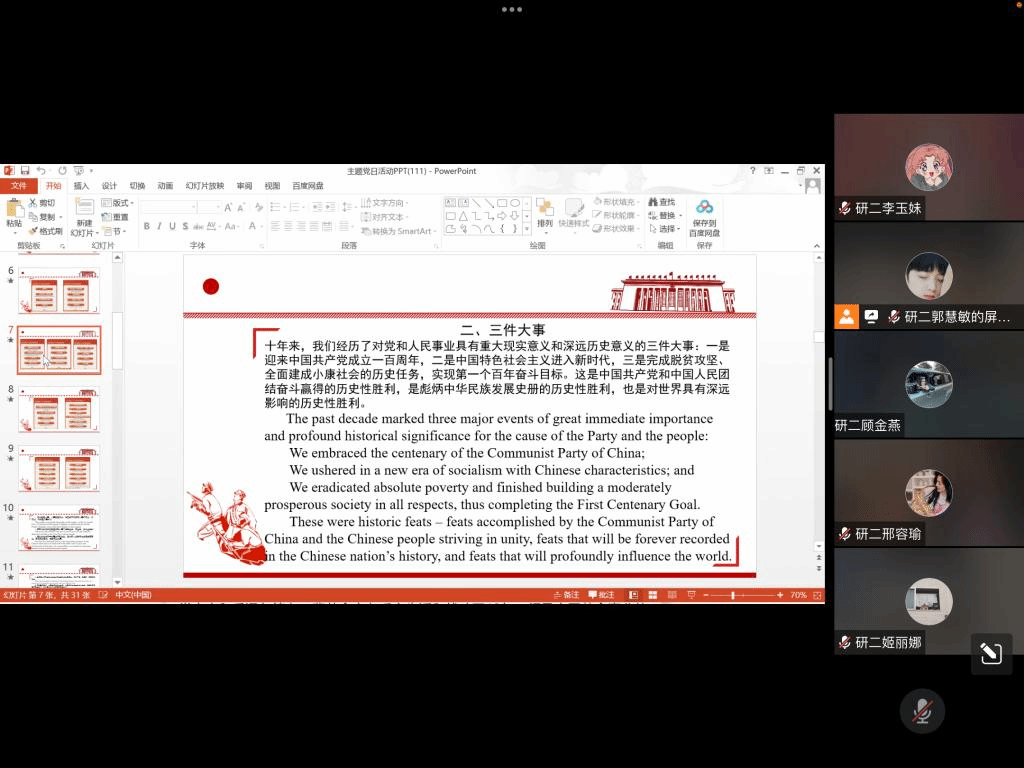This screenshot has height=768, width=1024.
Task: Open the Insert (插入) ribbon tab
Action: pyautogui.click(x=81, y=186)
